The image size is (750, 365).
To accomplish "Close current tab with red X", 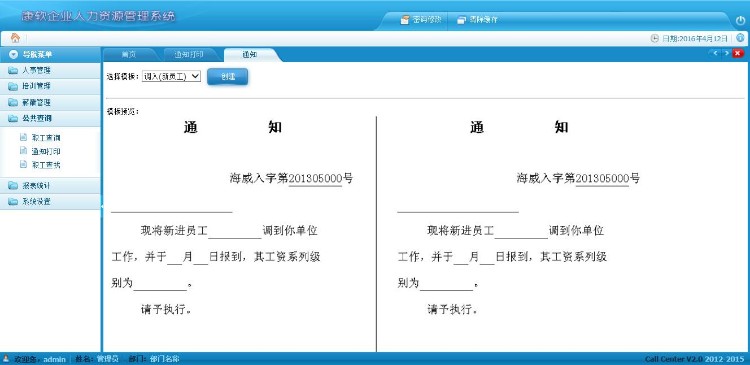I will tap(738, 54).
